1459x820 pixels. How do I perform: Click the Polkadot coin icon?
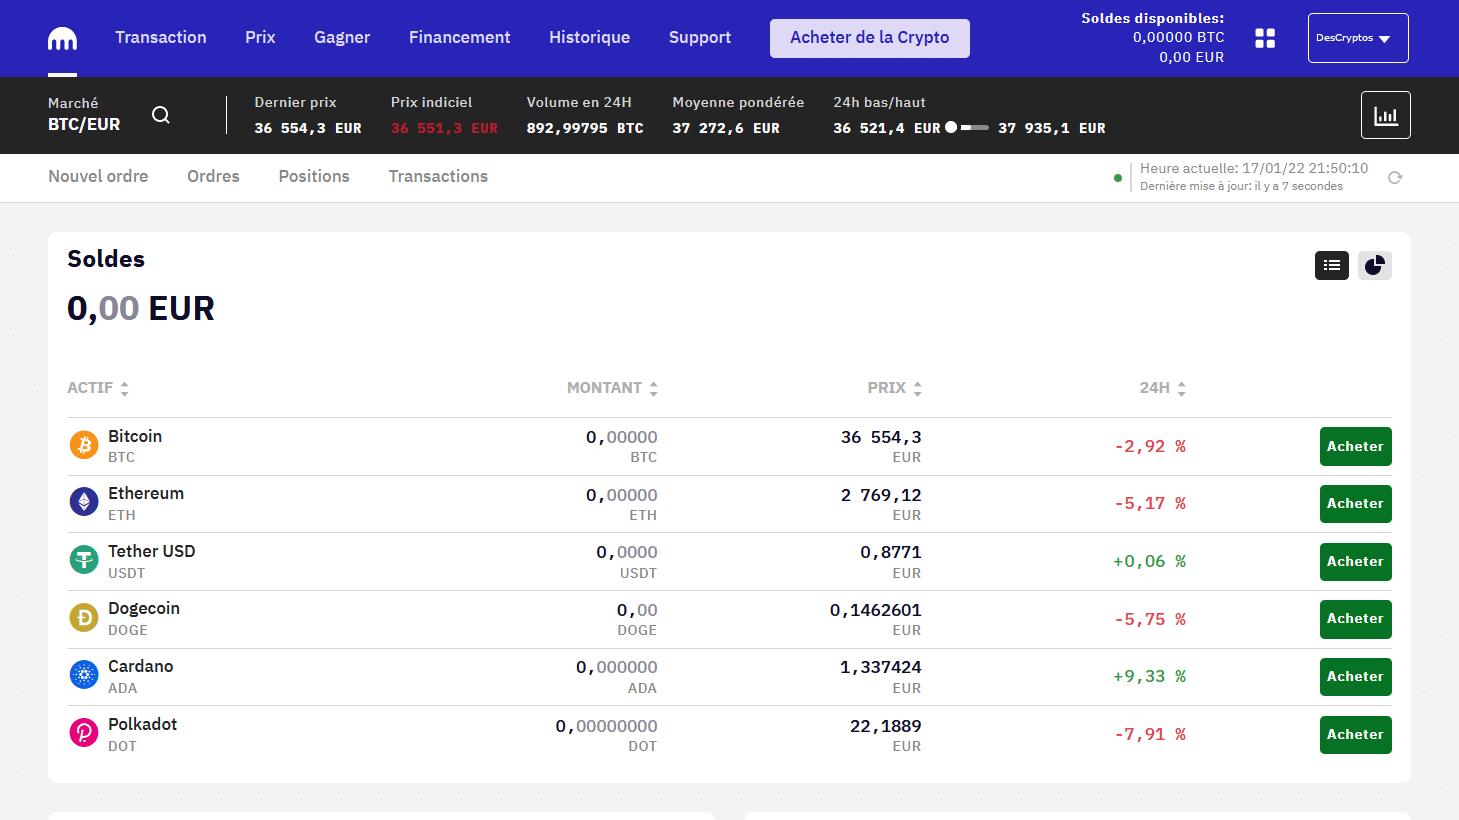(84, 733)
